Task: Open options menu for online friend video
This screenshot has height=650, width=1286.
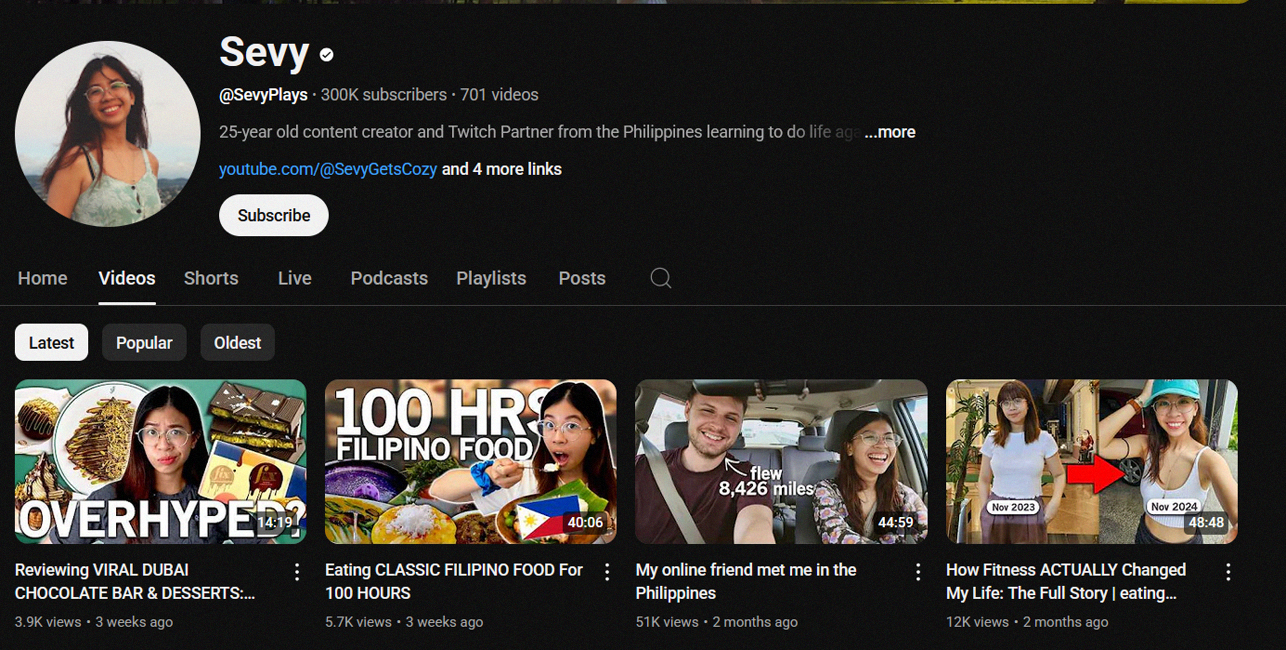Action: pos(918,571)
